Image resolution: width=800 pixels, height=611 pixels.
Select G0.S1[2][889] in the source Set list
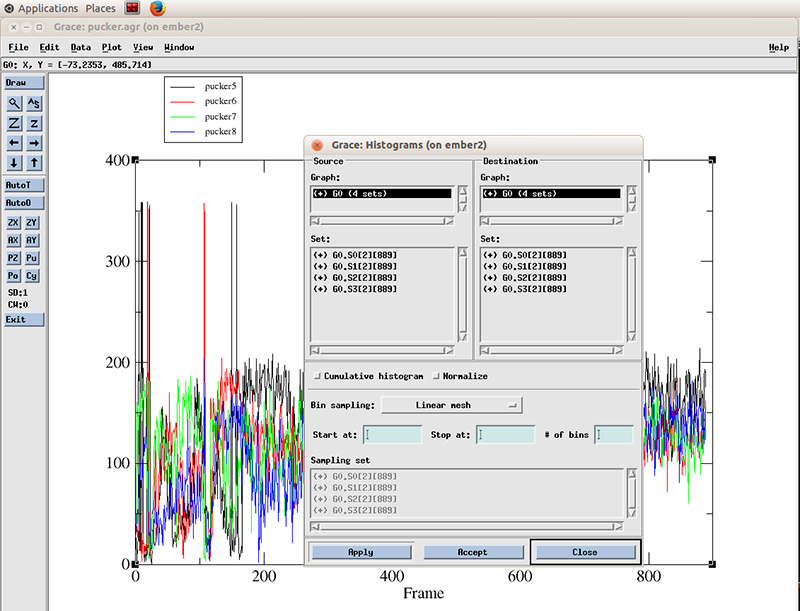click(356, 266)
